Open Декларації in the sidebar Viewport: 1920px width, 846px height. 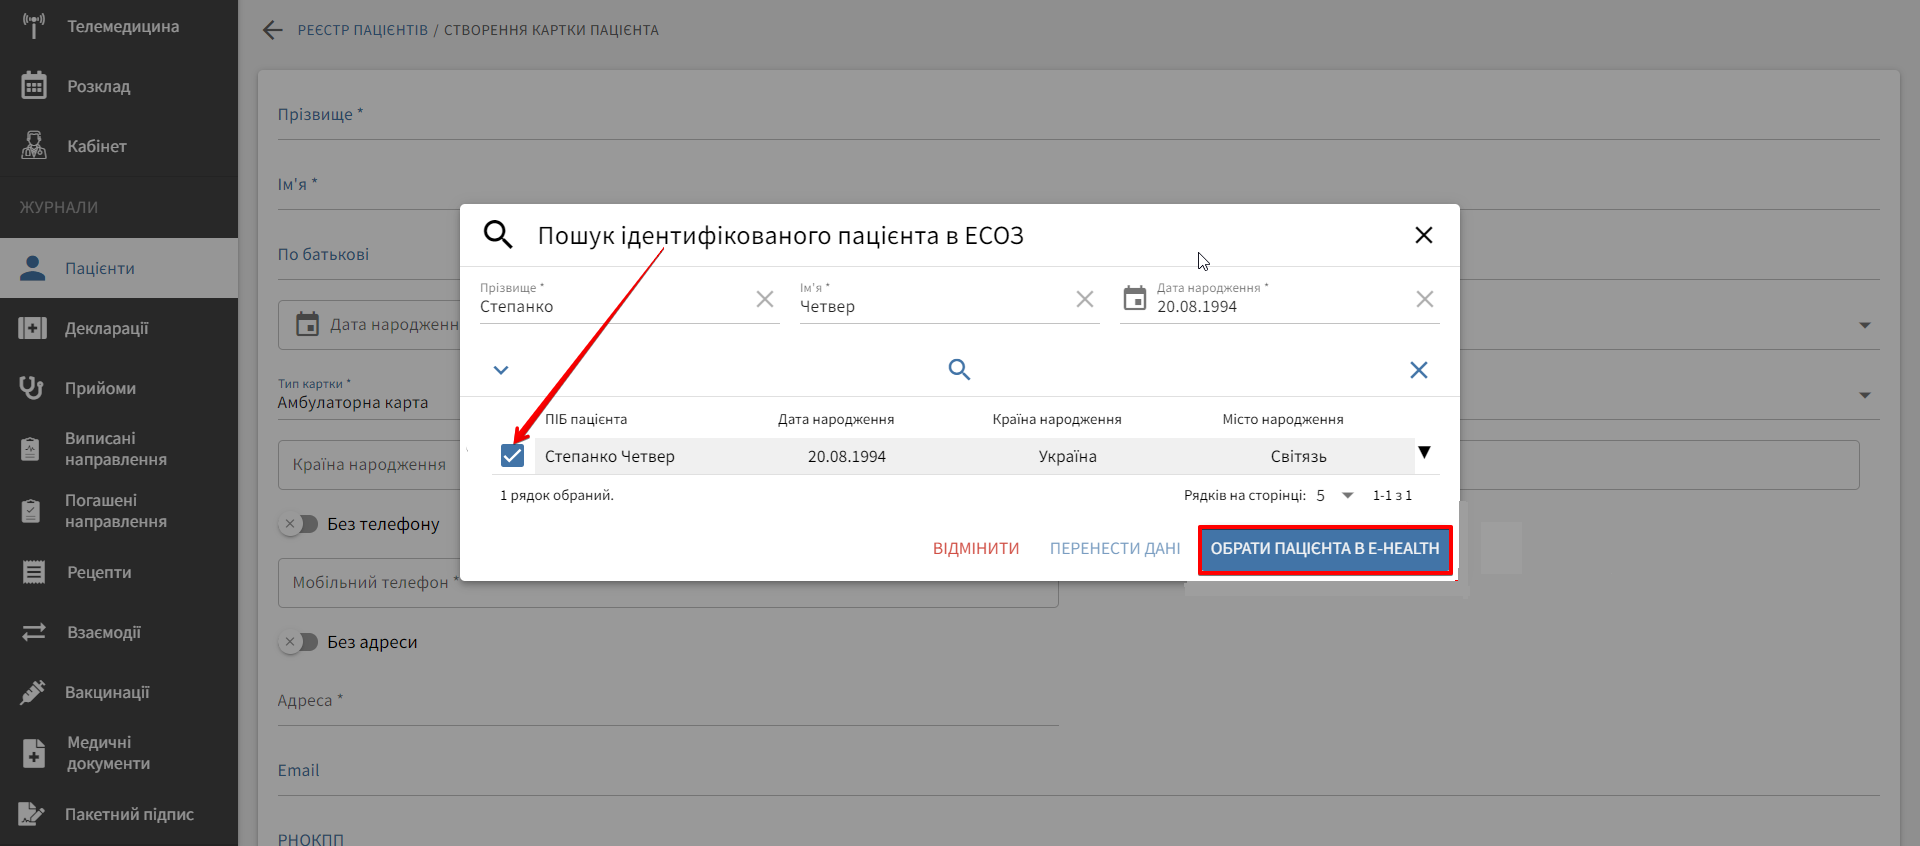[107, 328]
